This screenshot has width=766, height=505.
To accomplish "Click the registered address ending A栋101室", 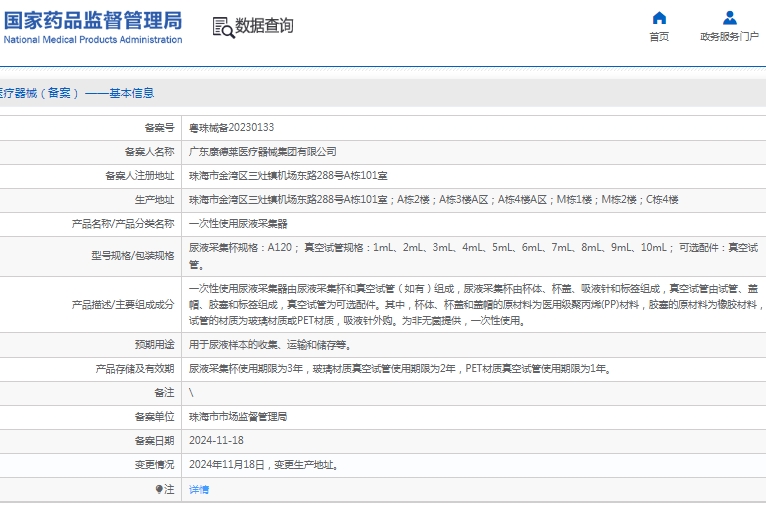I will tap(288, 175).
